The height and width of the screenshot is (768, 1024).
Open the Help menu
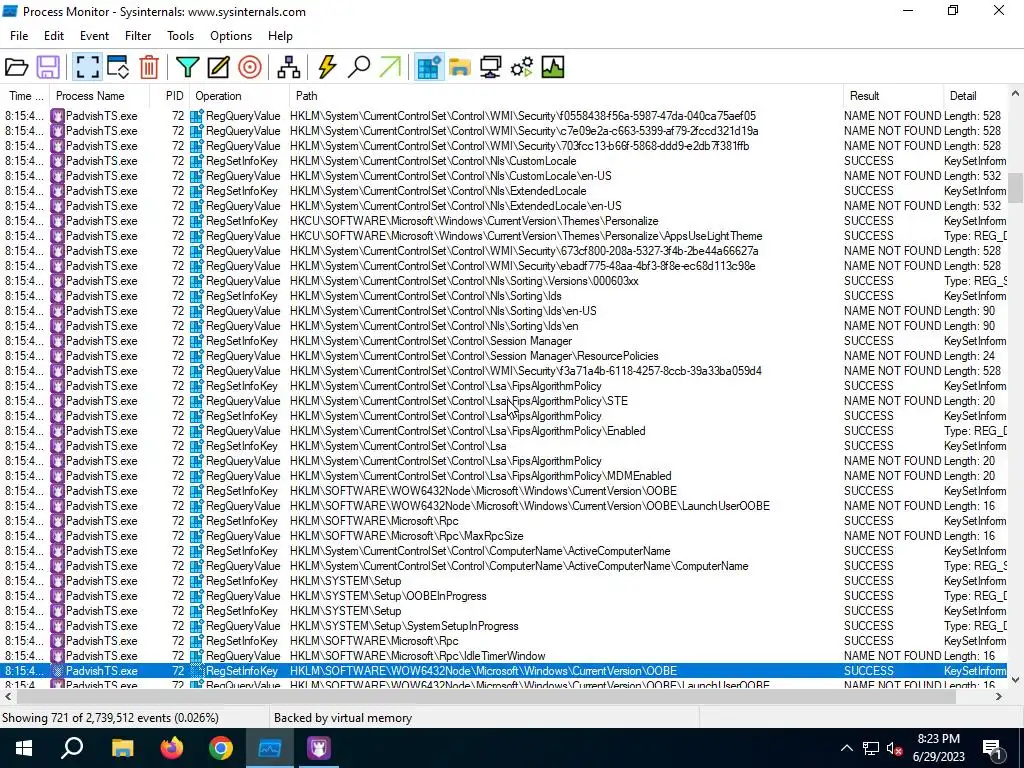(x=280, y=36)
